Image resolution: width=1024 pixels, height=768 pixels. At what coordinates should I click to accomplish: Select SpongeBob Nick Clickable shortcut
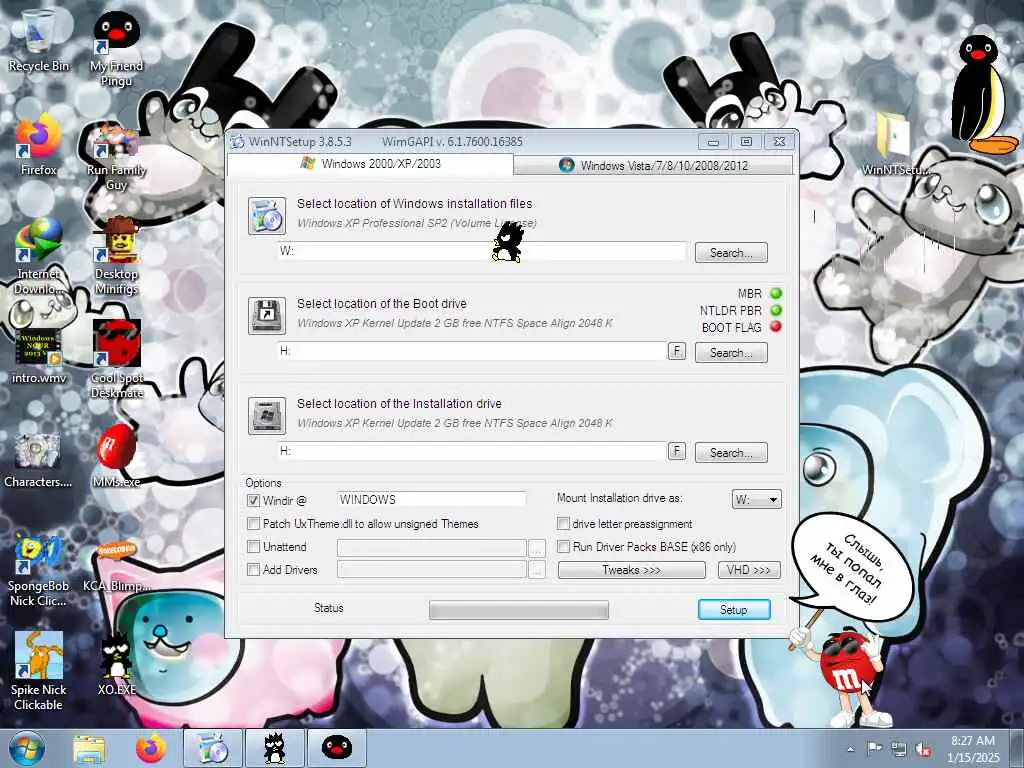click(39, 569)
